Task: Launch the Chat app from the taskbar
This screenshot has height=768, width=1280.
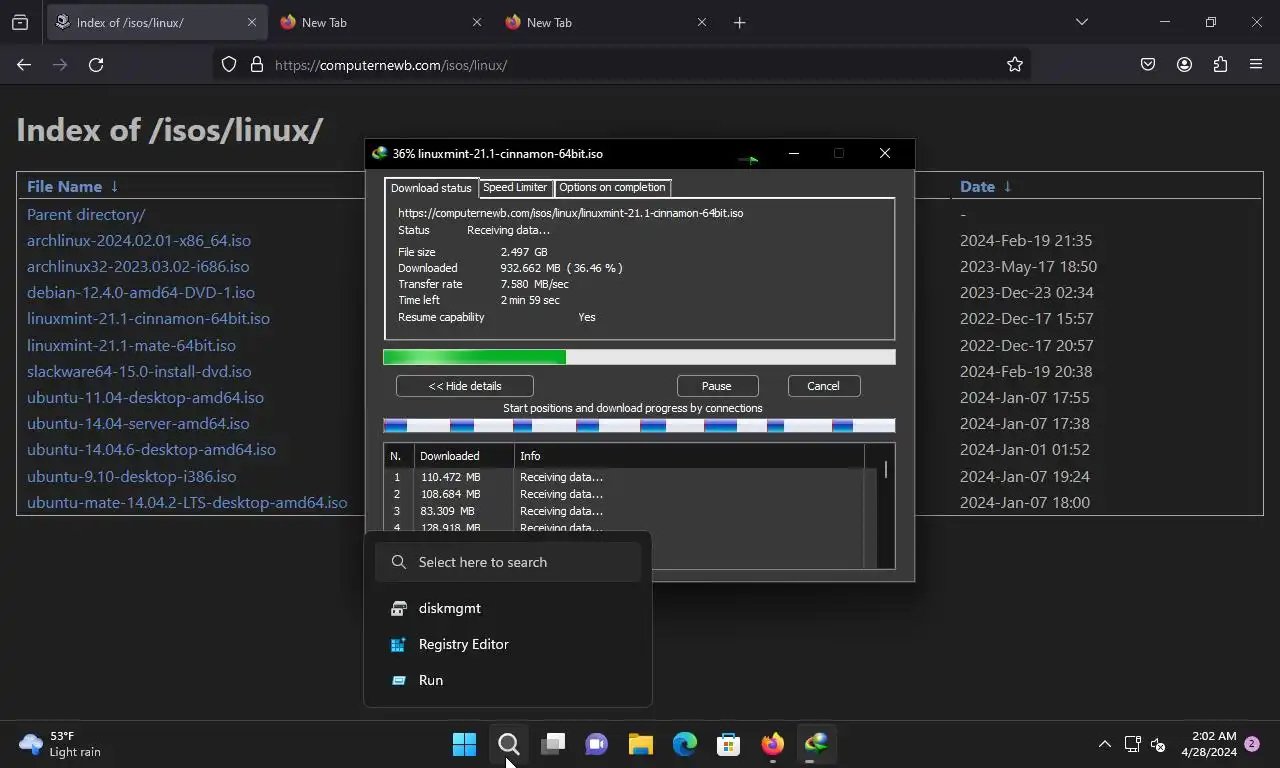Action: [596, 744]
